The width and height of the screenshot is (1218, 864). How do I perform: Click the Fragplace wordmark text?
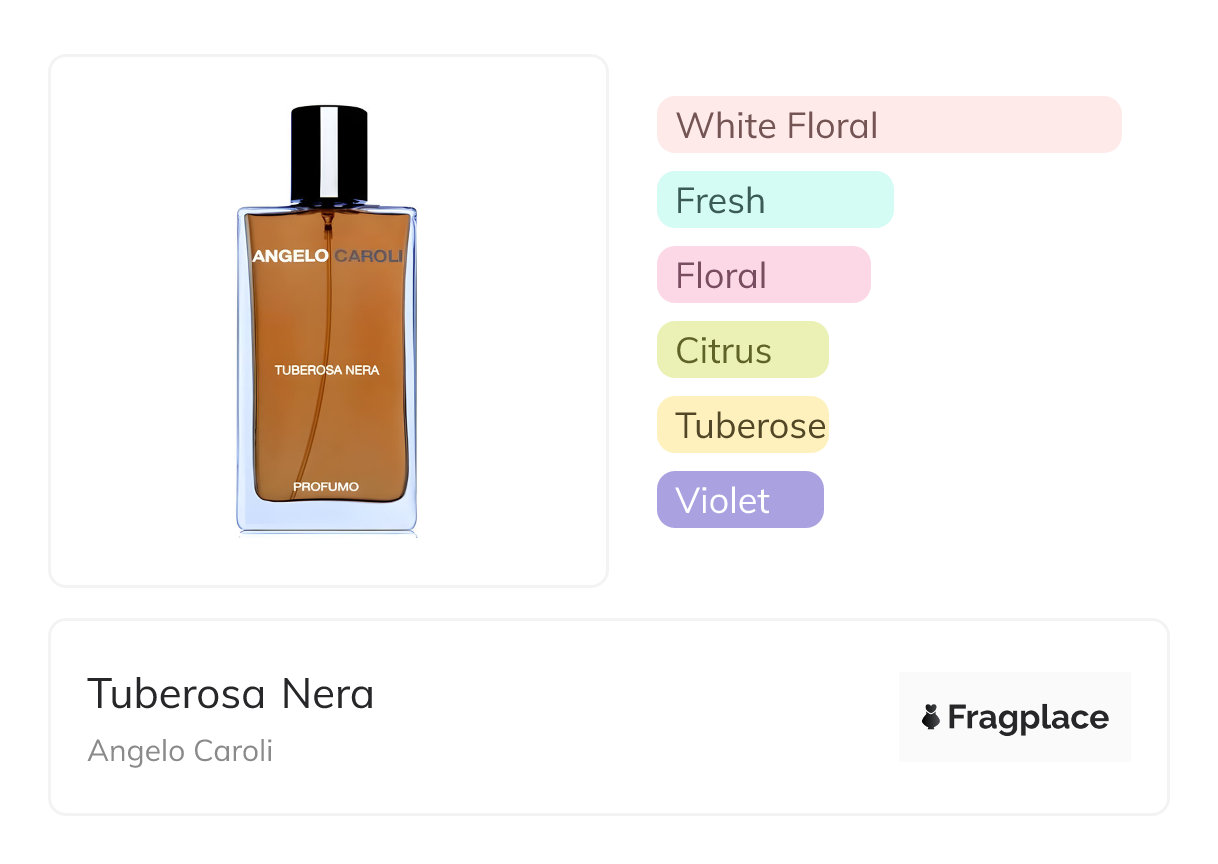click(1028, 717)
